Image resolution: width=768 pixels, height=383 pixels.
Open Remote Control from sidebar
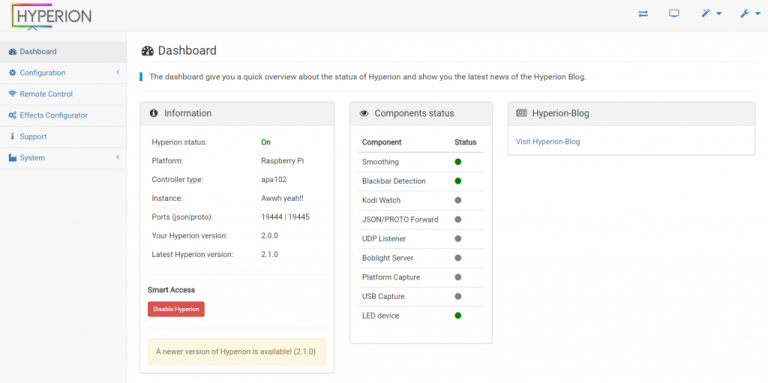coord(63,94)
